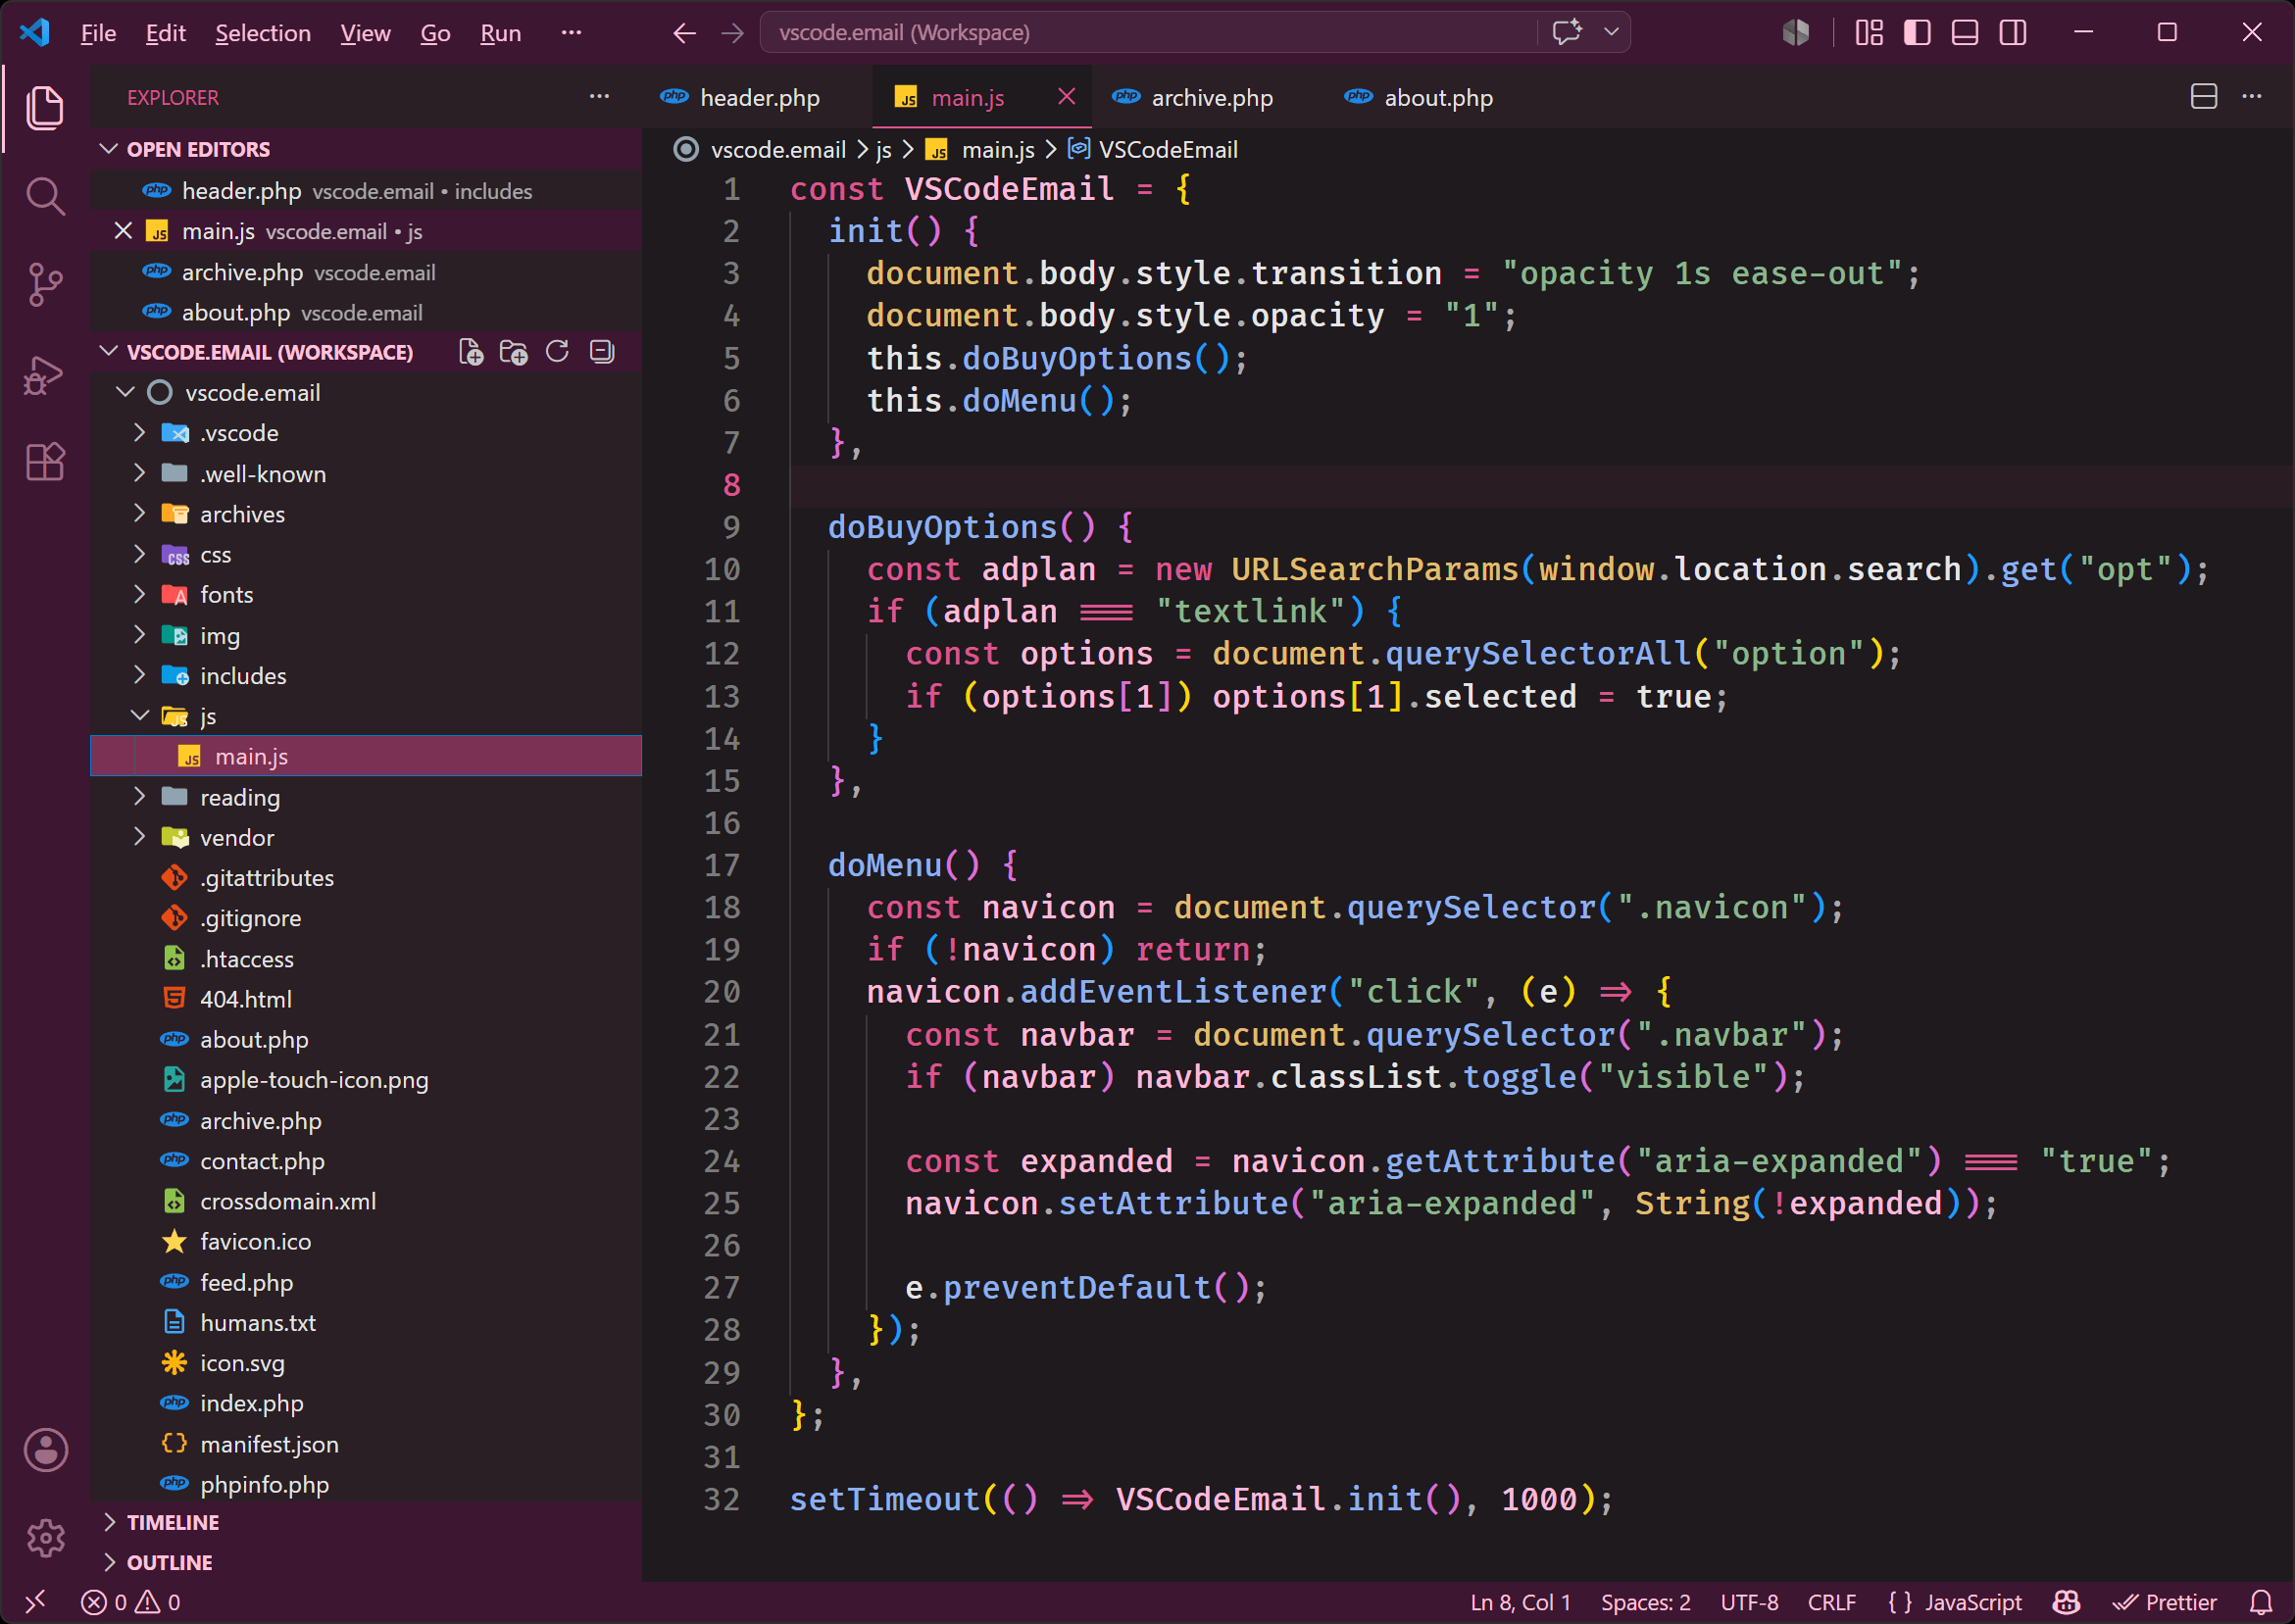Open the title bar overflow menu ellipsis
The height and width of the screenshot is (1624, 2295).
[571, 33]
